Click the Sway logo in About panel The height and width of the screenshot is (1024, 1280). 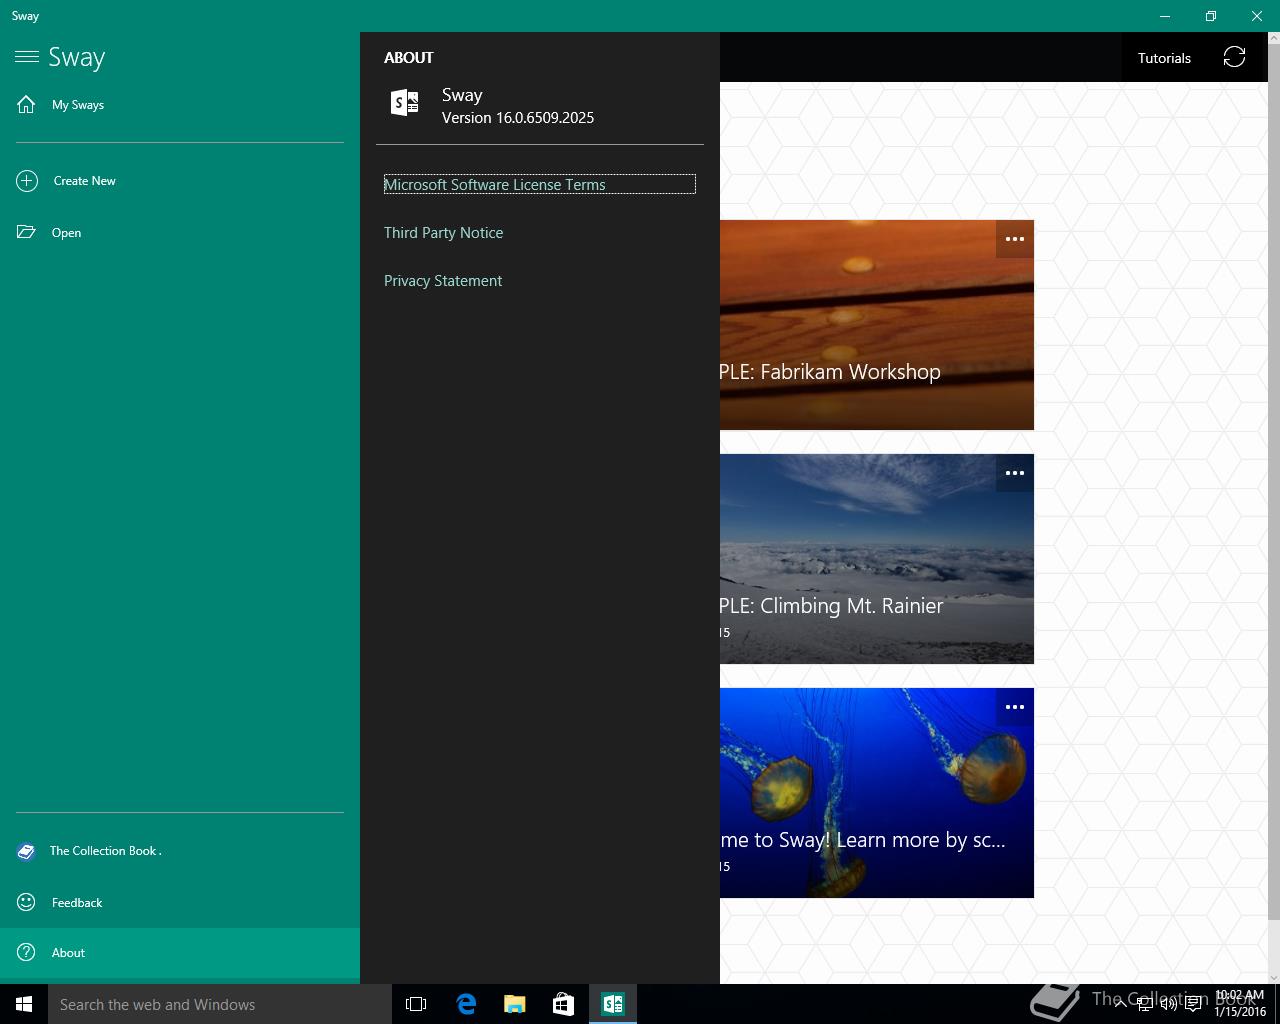[405, 102]
